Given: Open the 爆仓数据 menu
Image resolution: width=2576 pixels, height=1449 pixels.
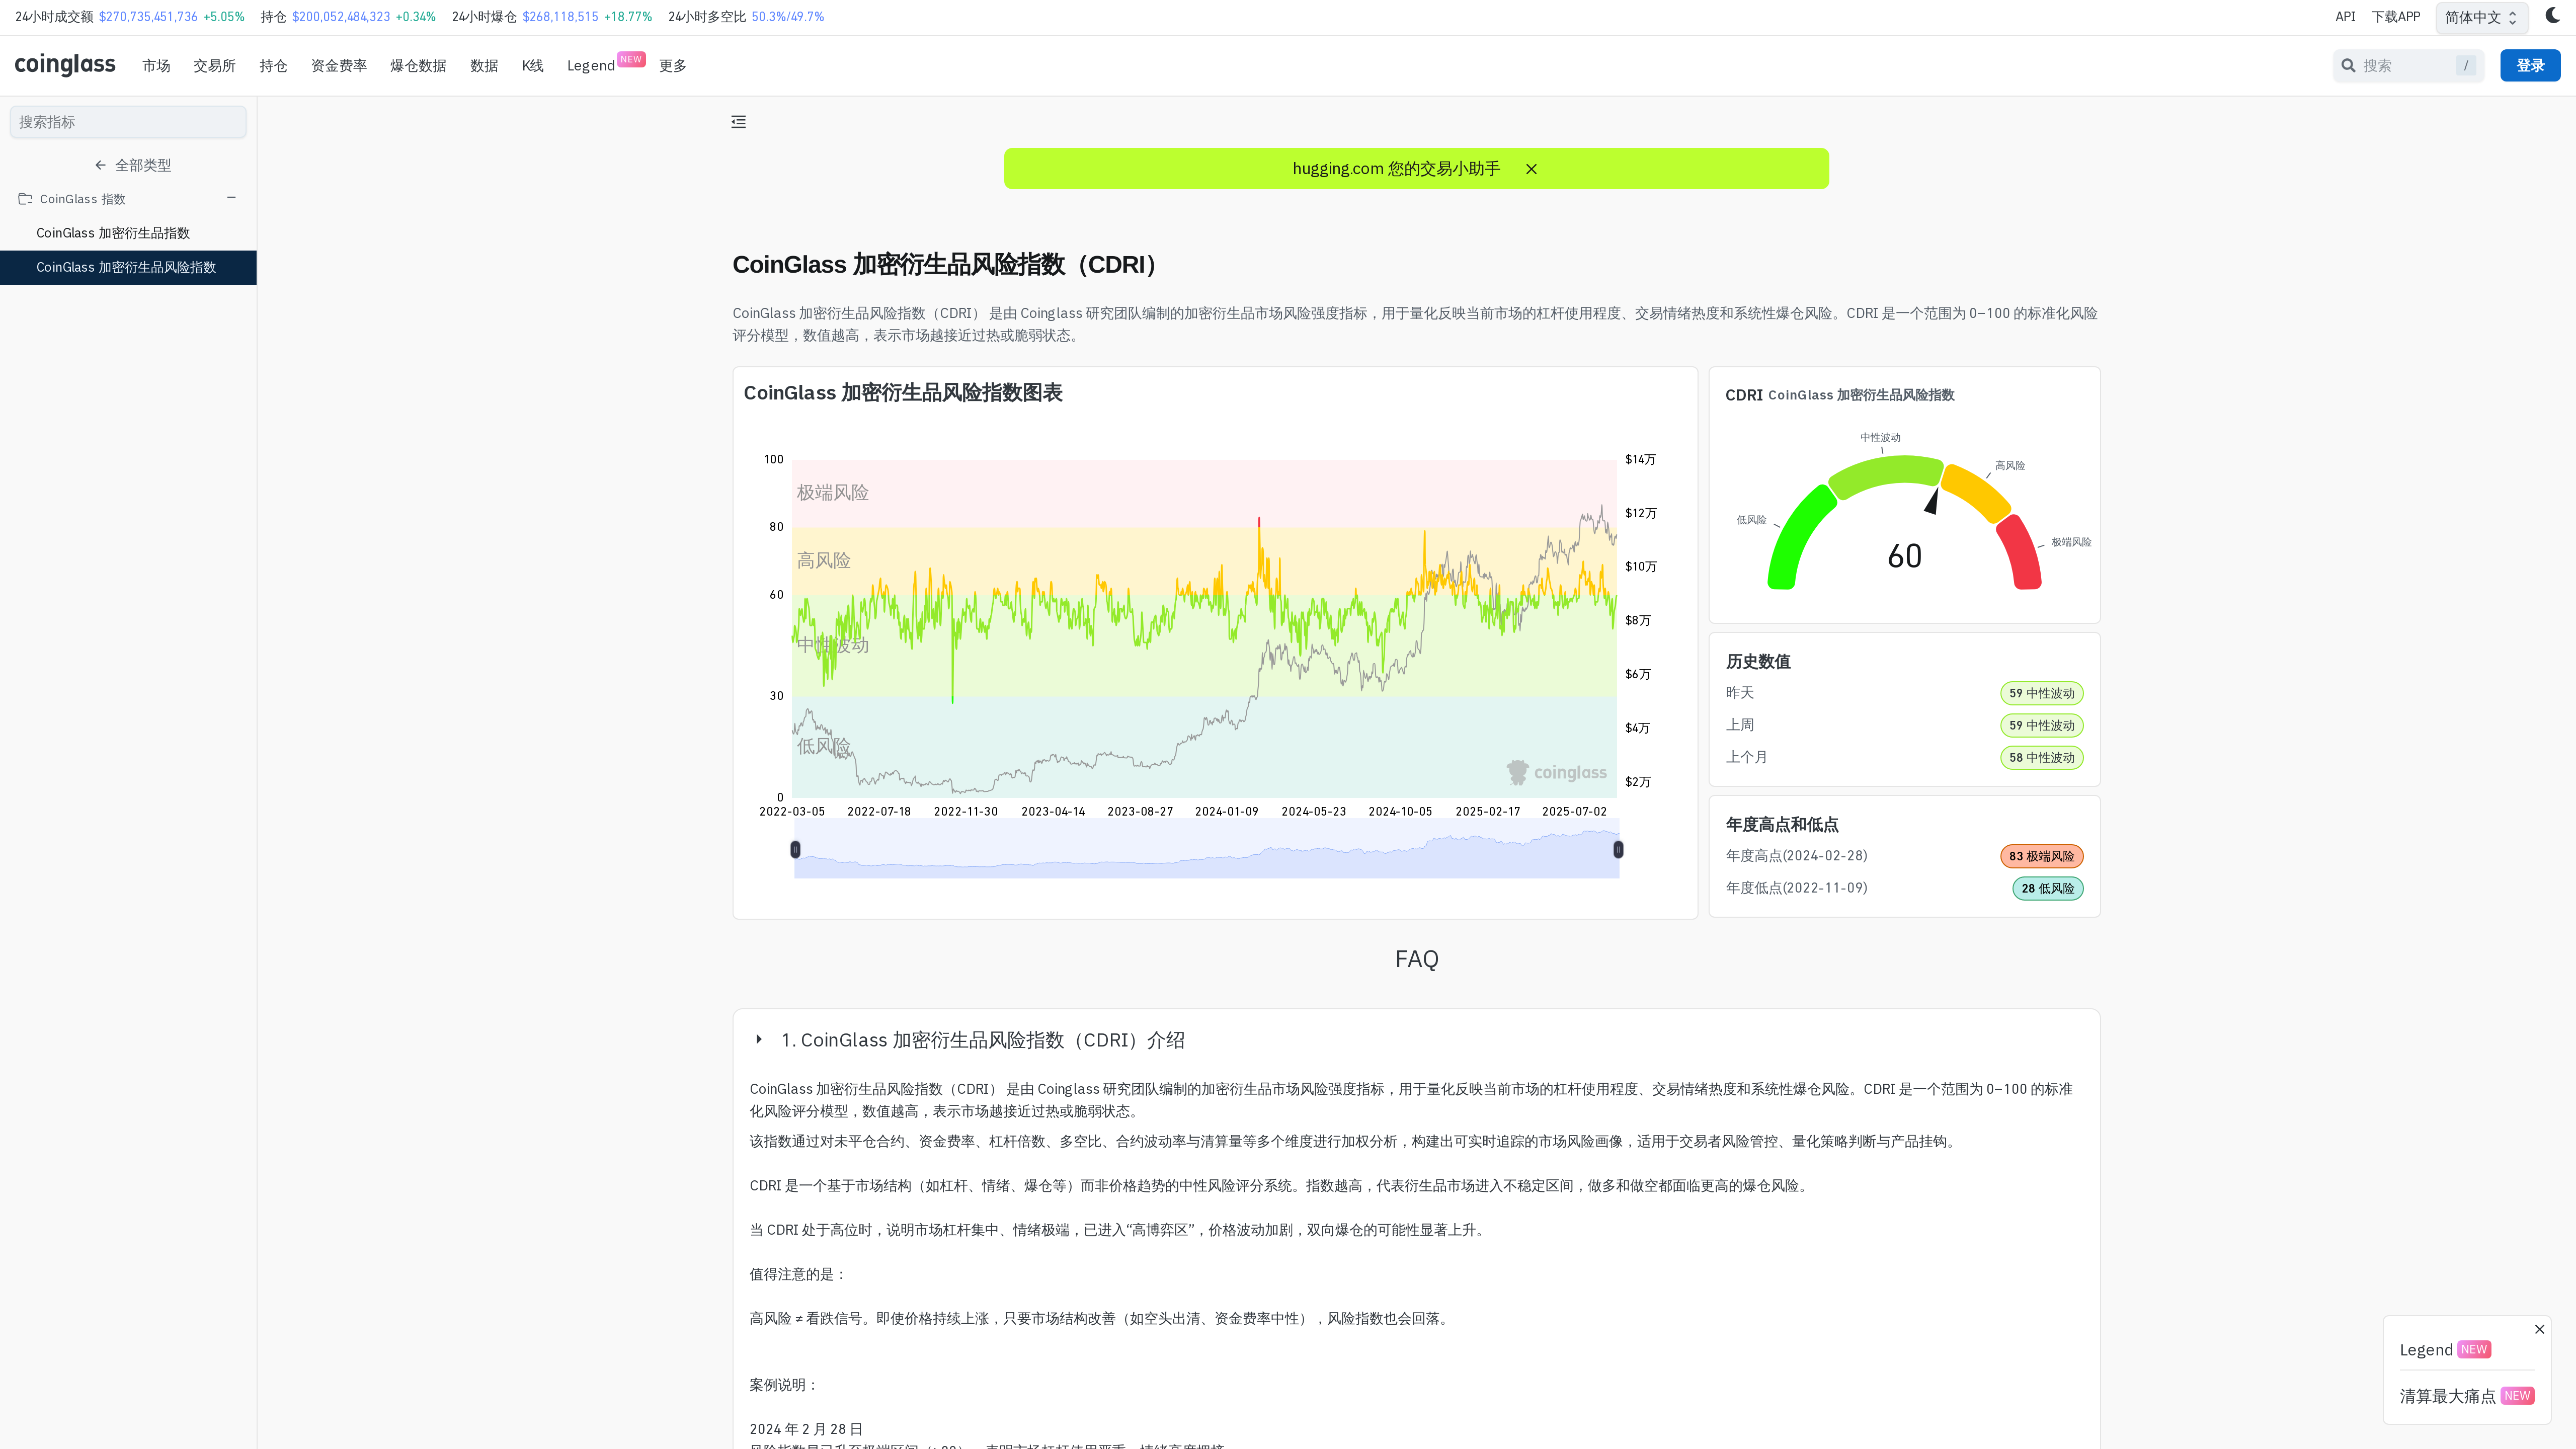Looking at the screenshot, I should [x=418, y=66].
